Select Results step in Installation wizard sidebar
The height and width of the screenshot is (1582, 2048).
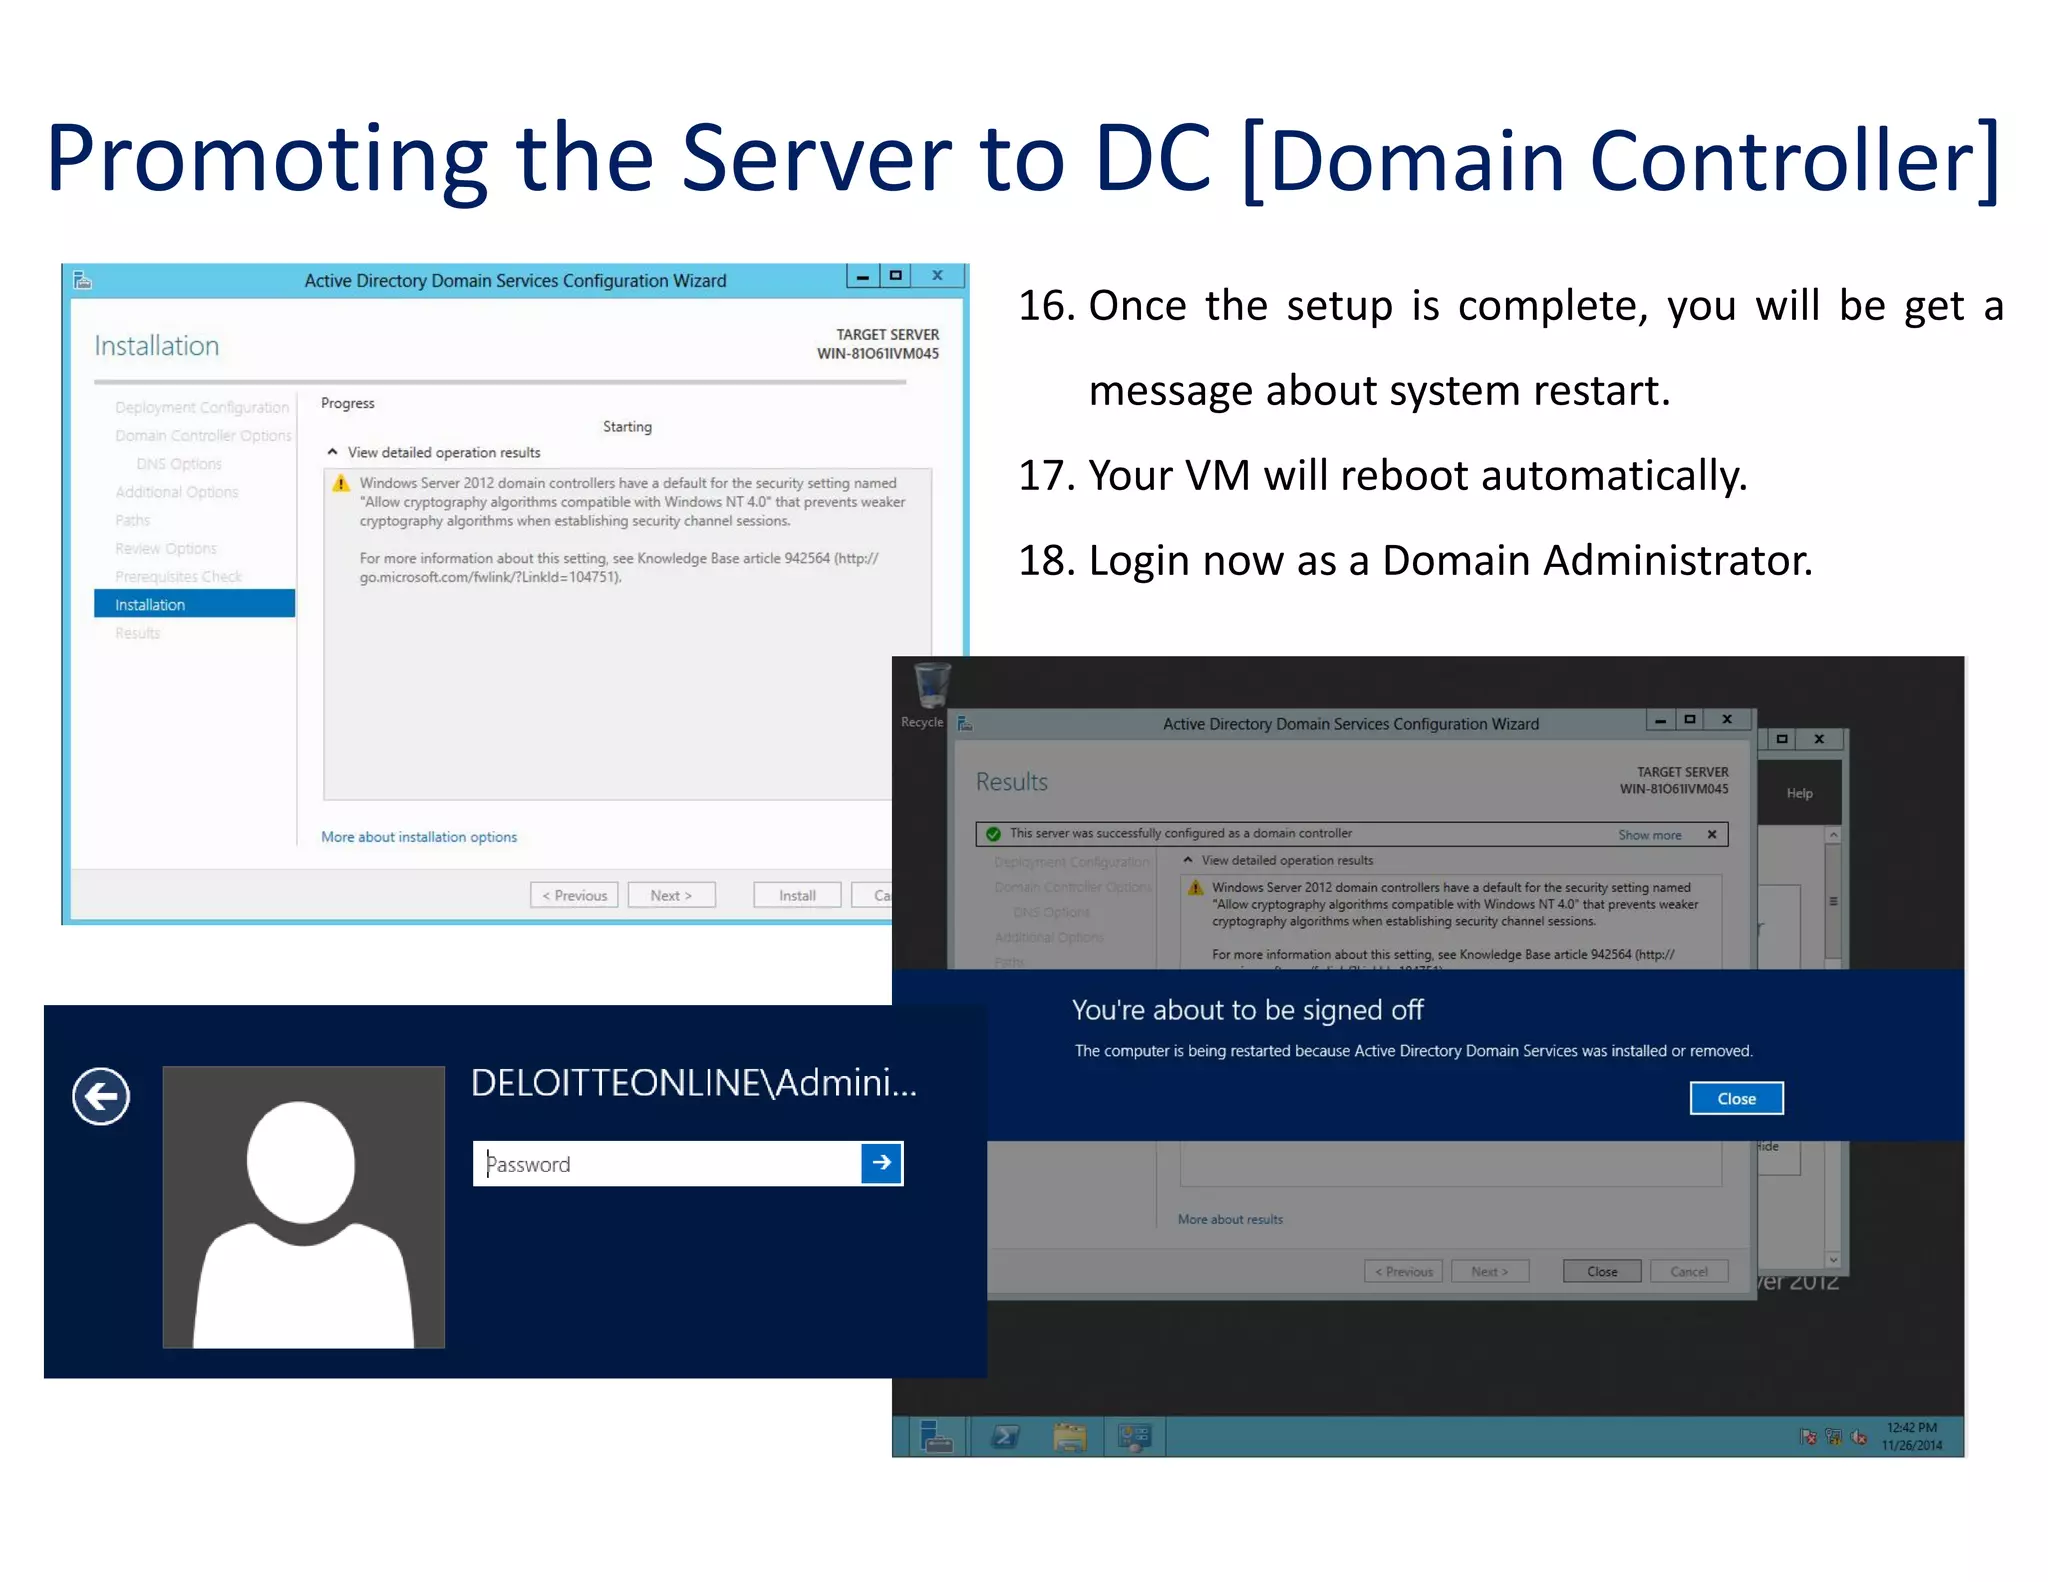[137, 633]
